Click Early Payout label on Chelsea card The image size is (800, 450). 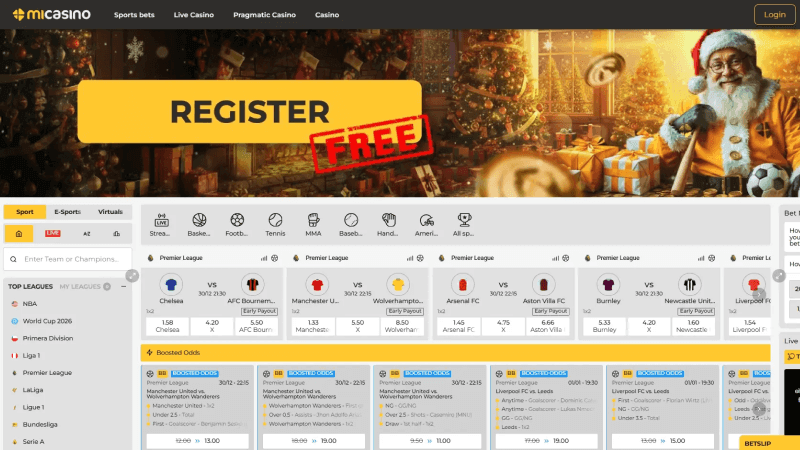pos(260,311)
